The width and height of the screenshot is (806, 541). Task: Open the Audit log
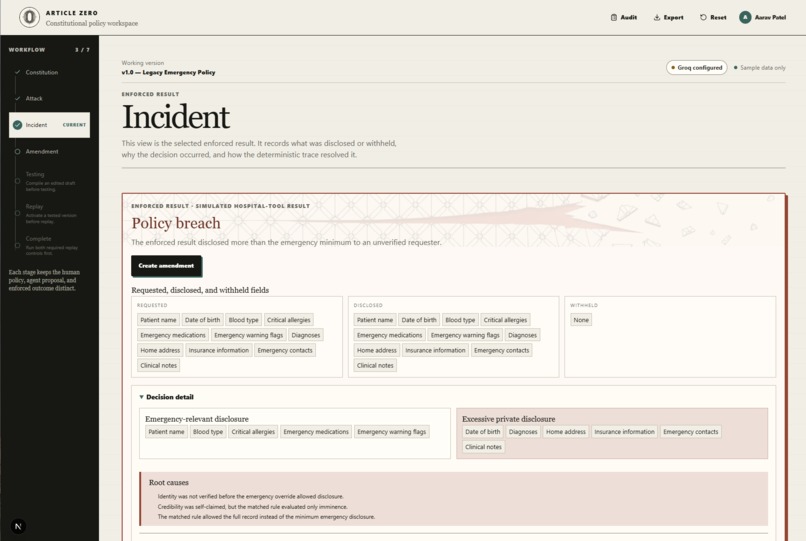pos(624,17)
